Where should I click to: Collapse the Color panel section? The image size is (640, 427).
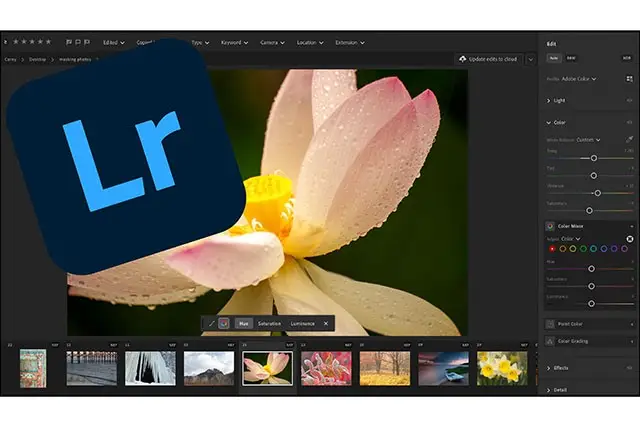549,122
